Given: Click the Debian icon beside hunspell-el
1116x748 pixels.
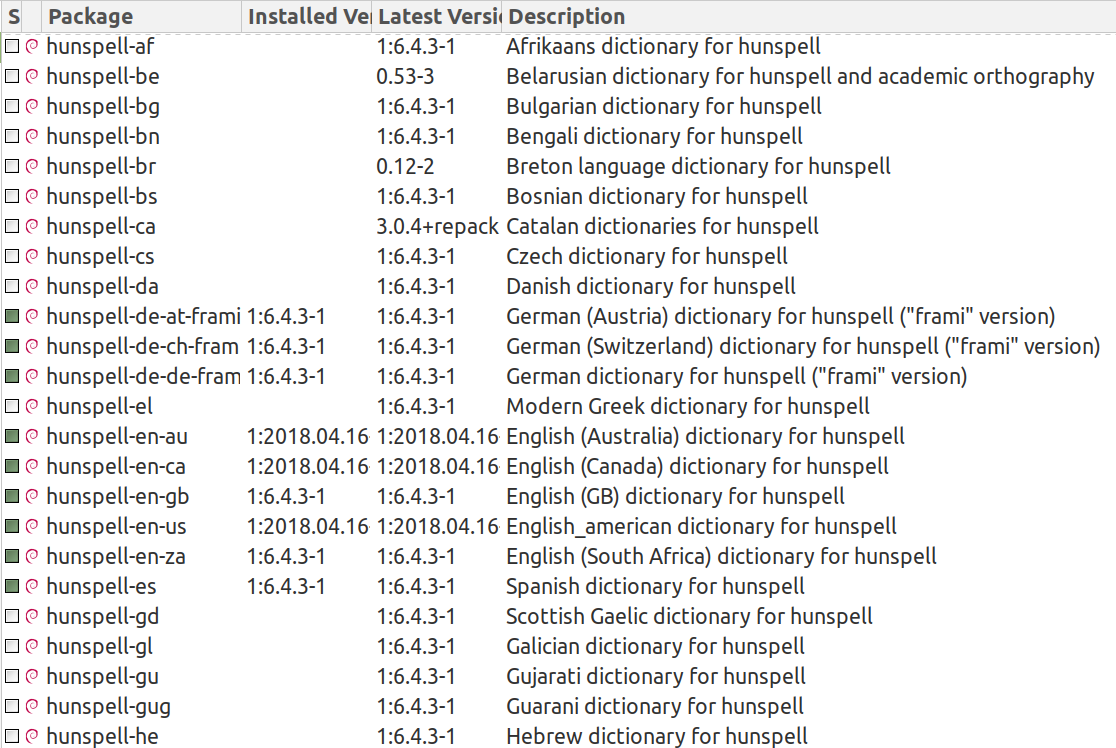Looking at the screenshot, I should pyautogui.click(x=32, y=406).
